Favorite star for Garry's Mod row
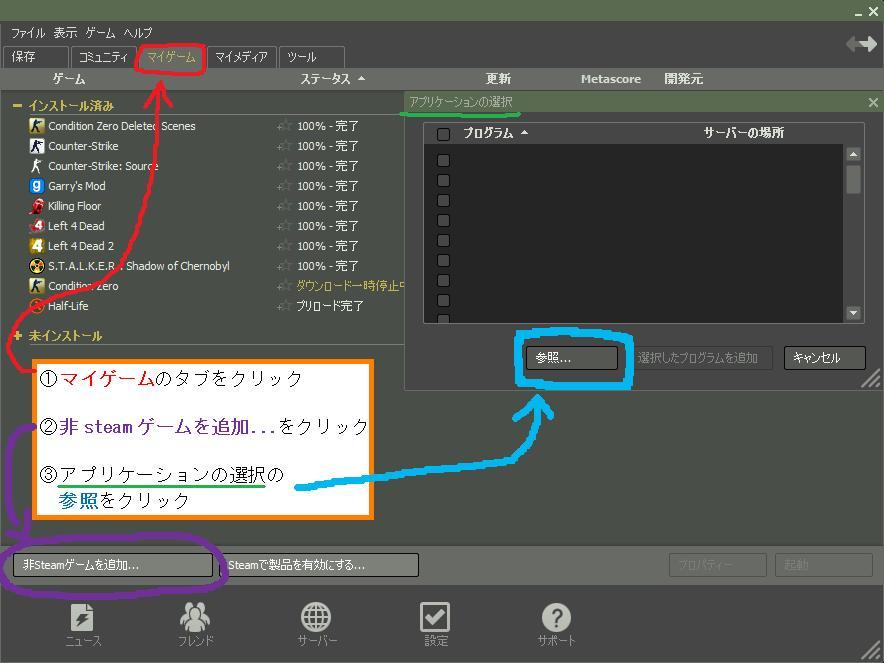Image resolution: width=884 pixels, height=663 pixels. 284,186
